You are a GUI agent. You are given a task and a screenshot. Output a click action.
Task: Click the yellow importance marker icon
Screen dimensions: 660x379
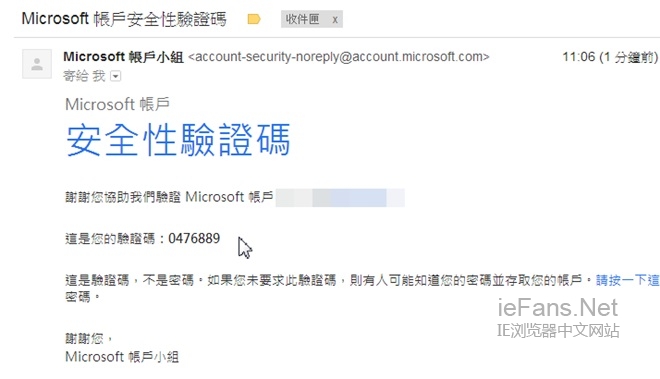[254, 19]
